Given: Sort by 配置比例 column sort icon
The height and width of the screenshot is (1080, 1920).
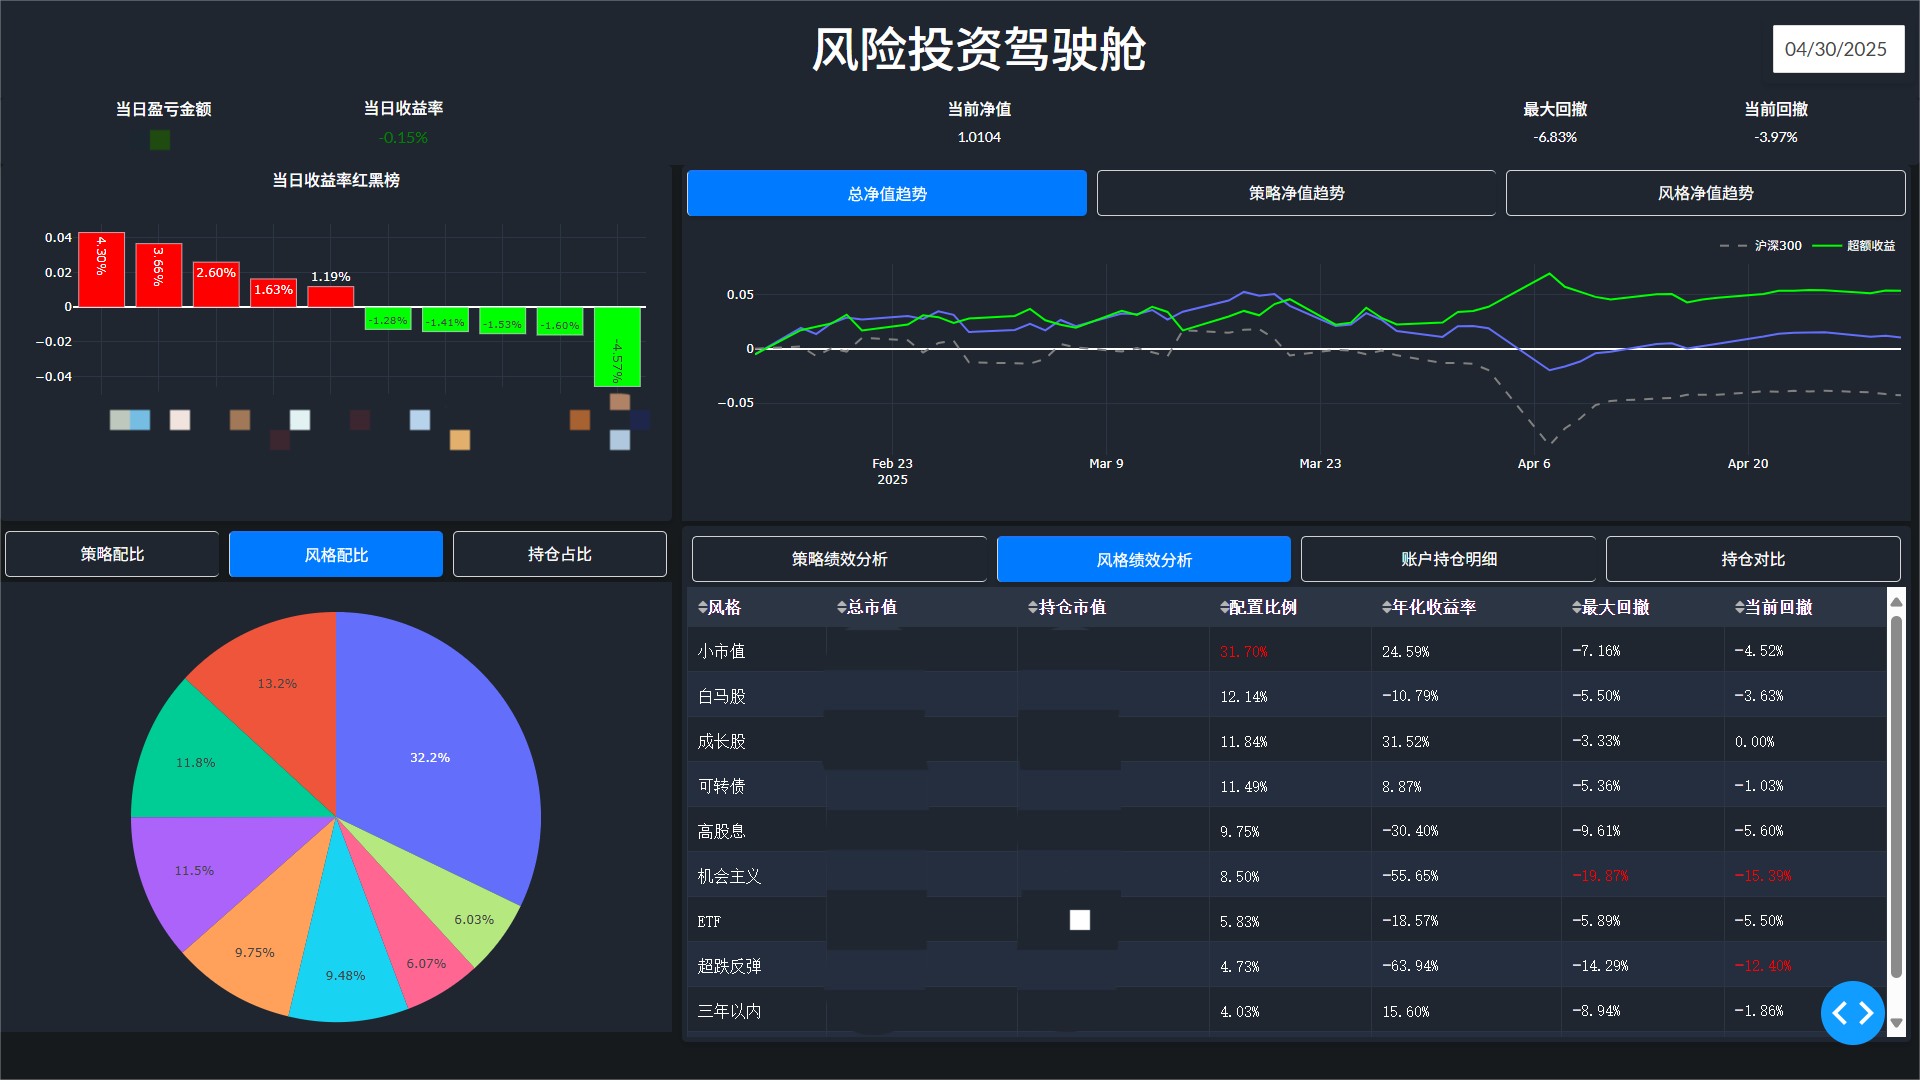Looking at the screenshot, I should pos(1224,608).
